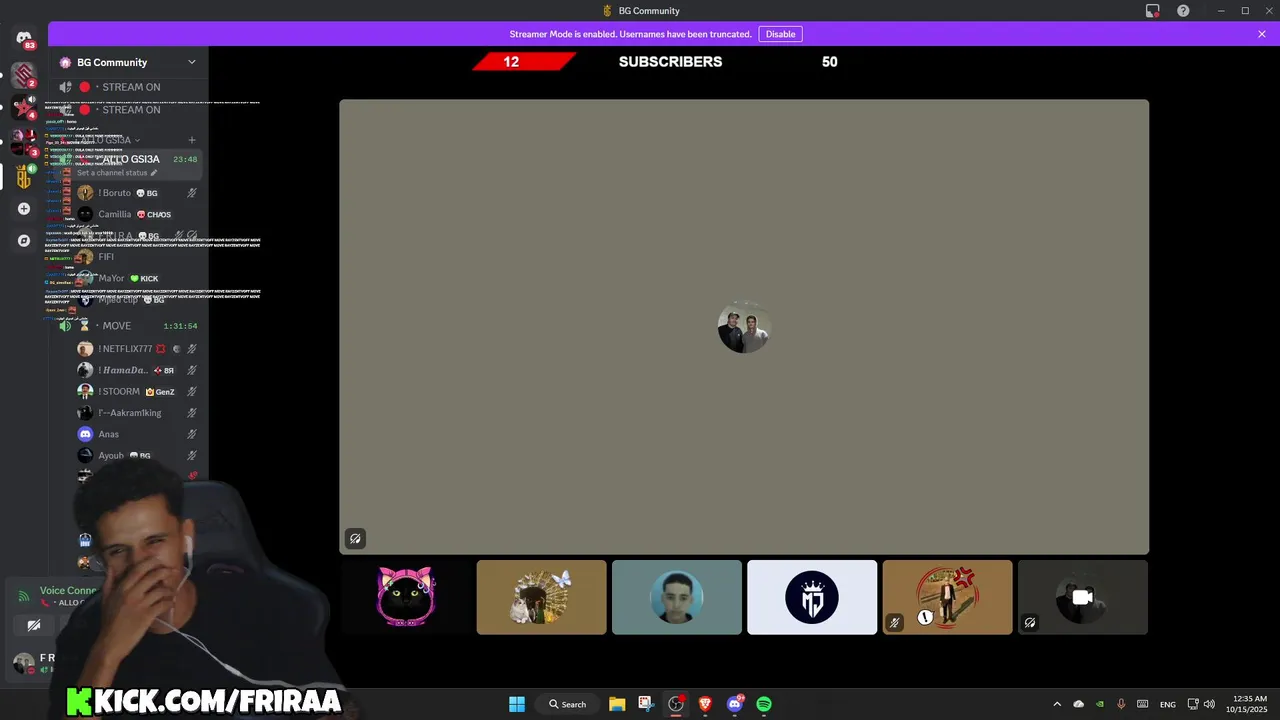This screenshot has height=720, width=1280.
Task: Focus the large center participant tile
Action: pos(744,327)
